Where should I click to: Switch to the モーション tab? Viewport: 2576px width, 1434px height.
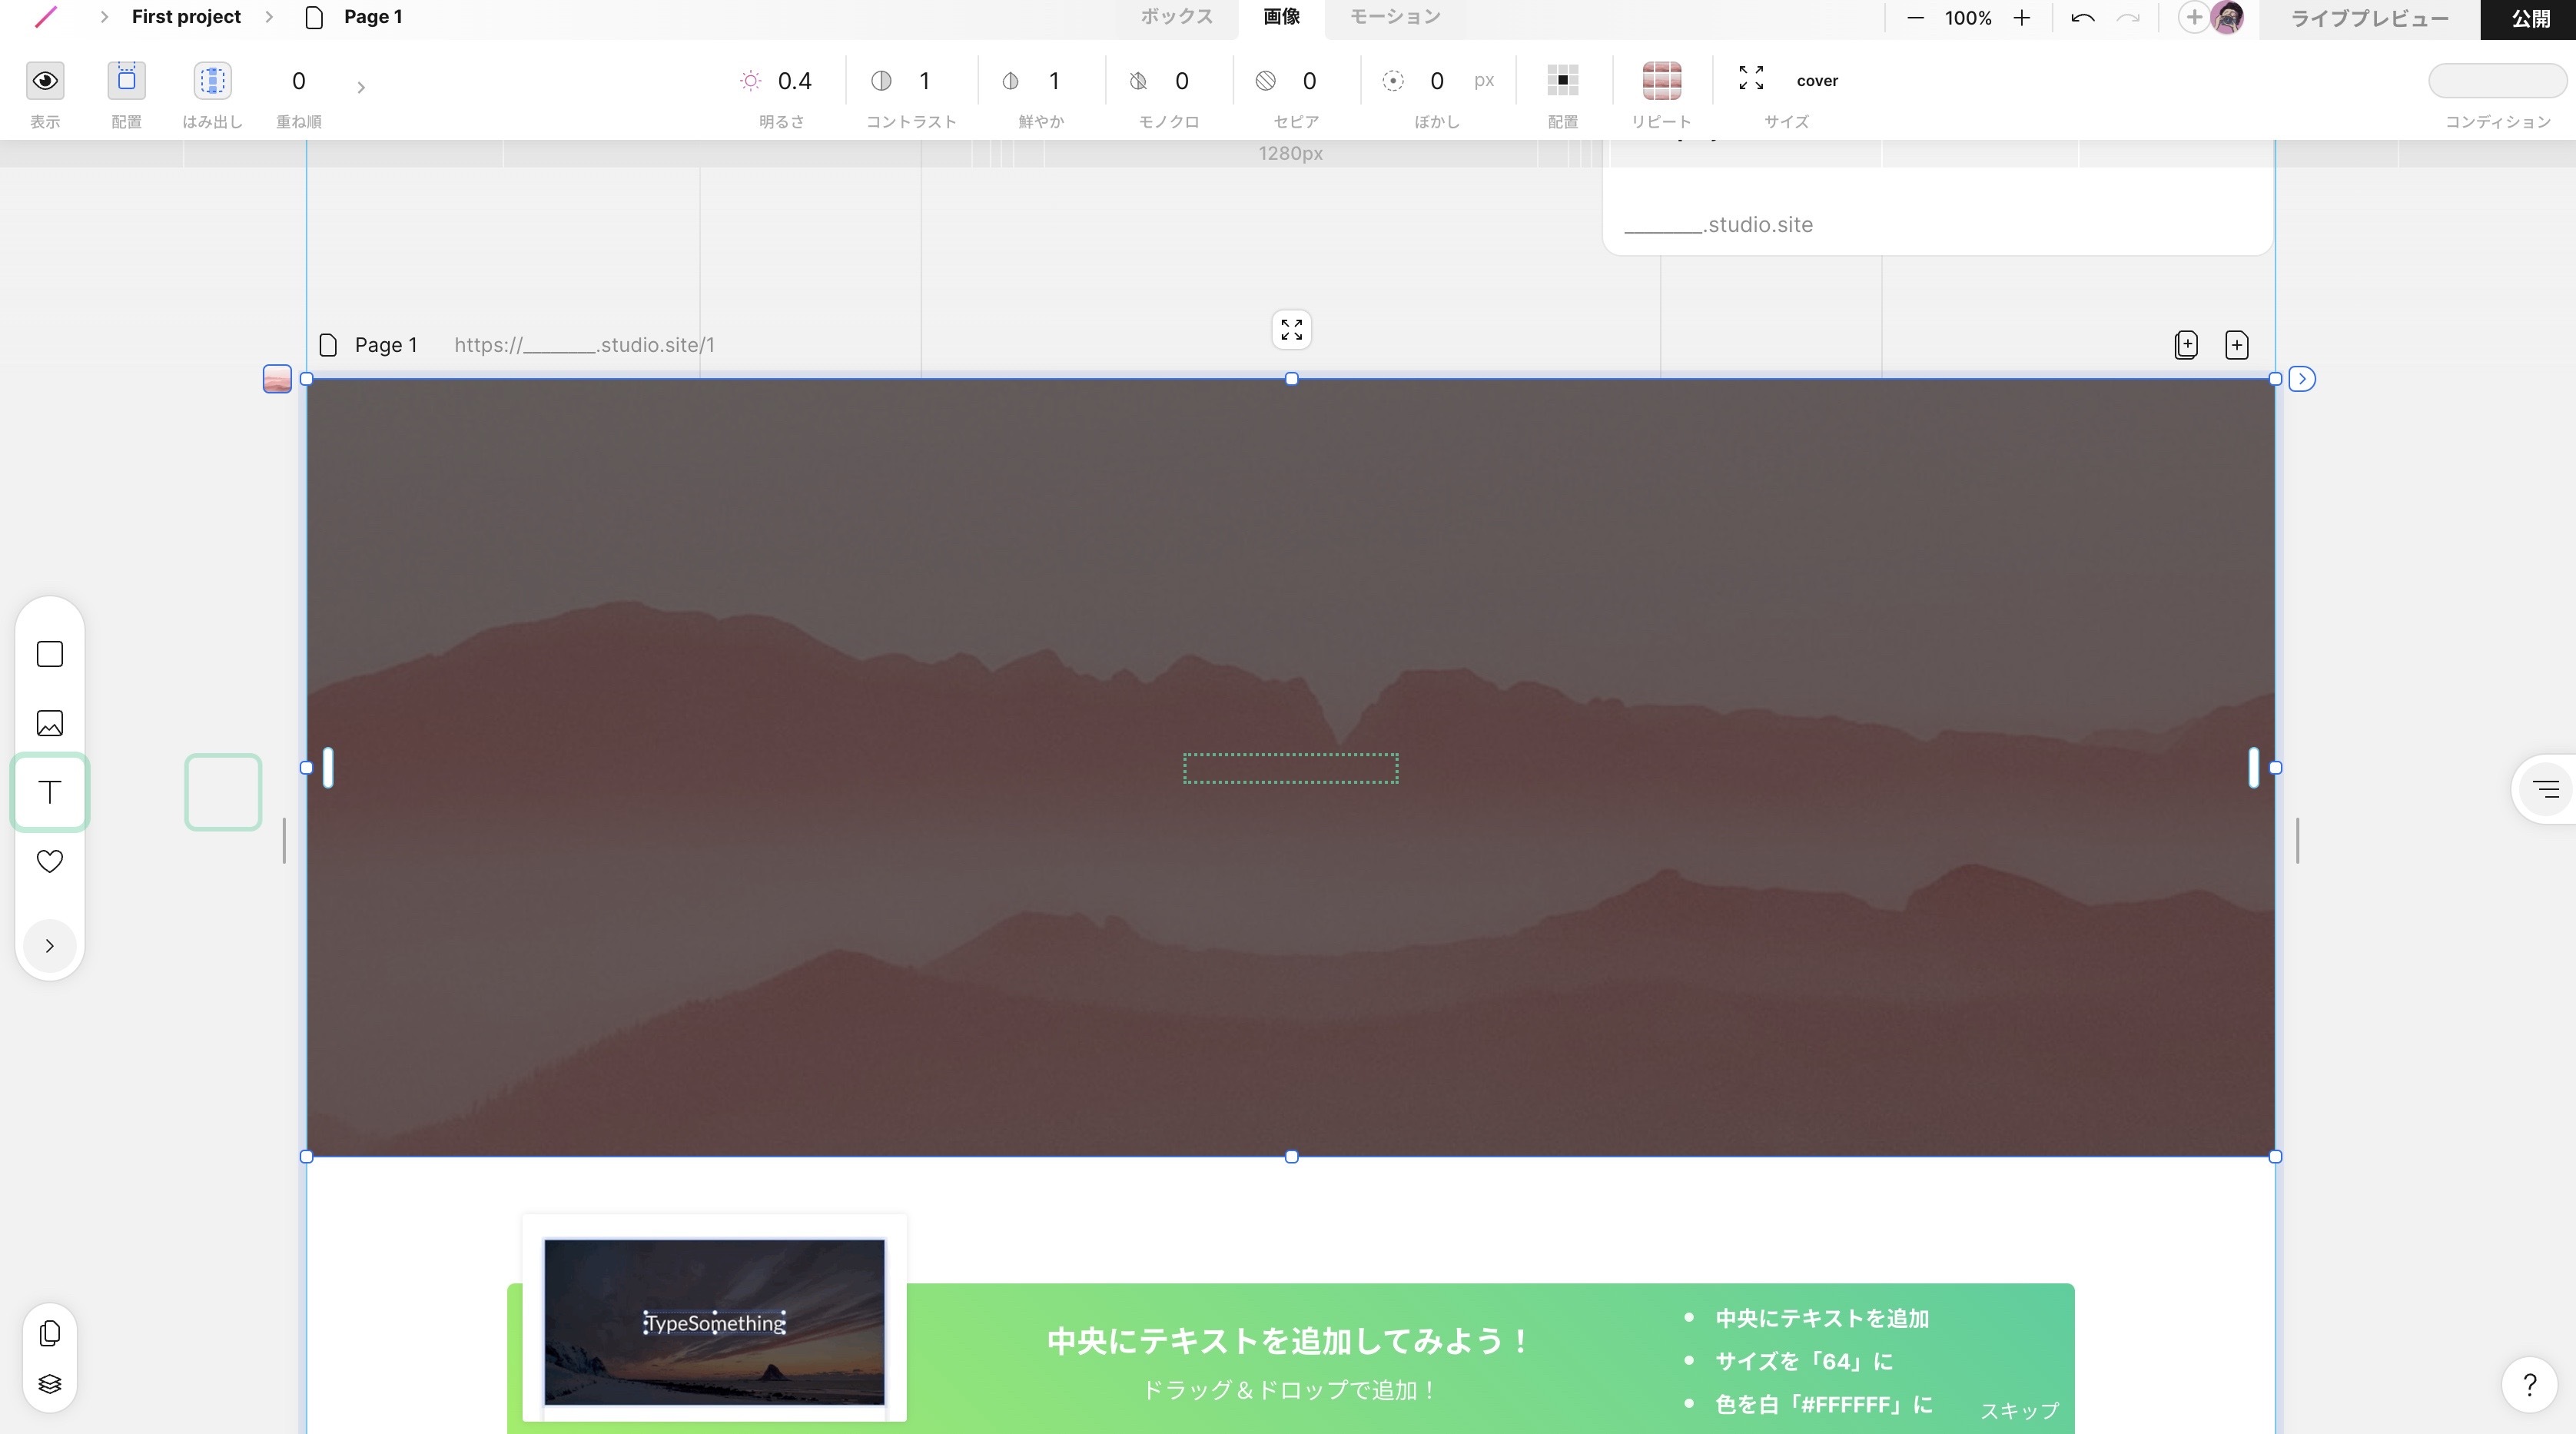pos(1395,17)
